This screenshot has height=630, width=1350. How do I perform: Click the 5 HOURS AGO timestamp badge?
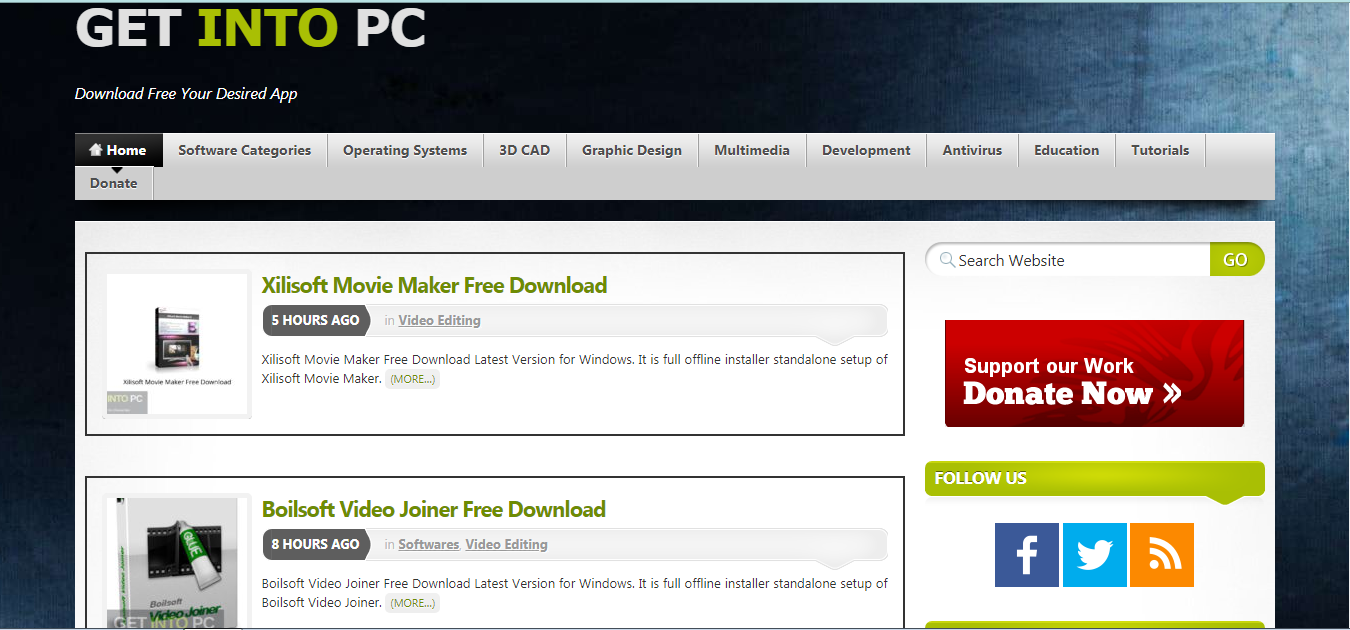tap(315, 320)
